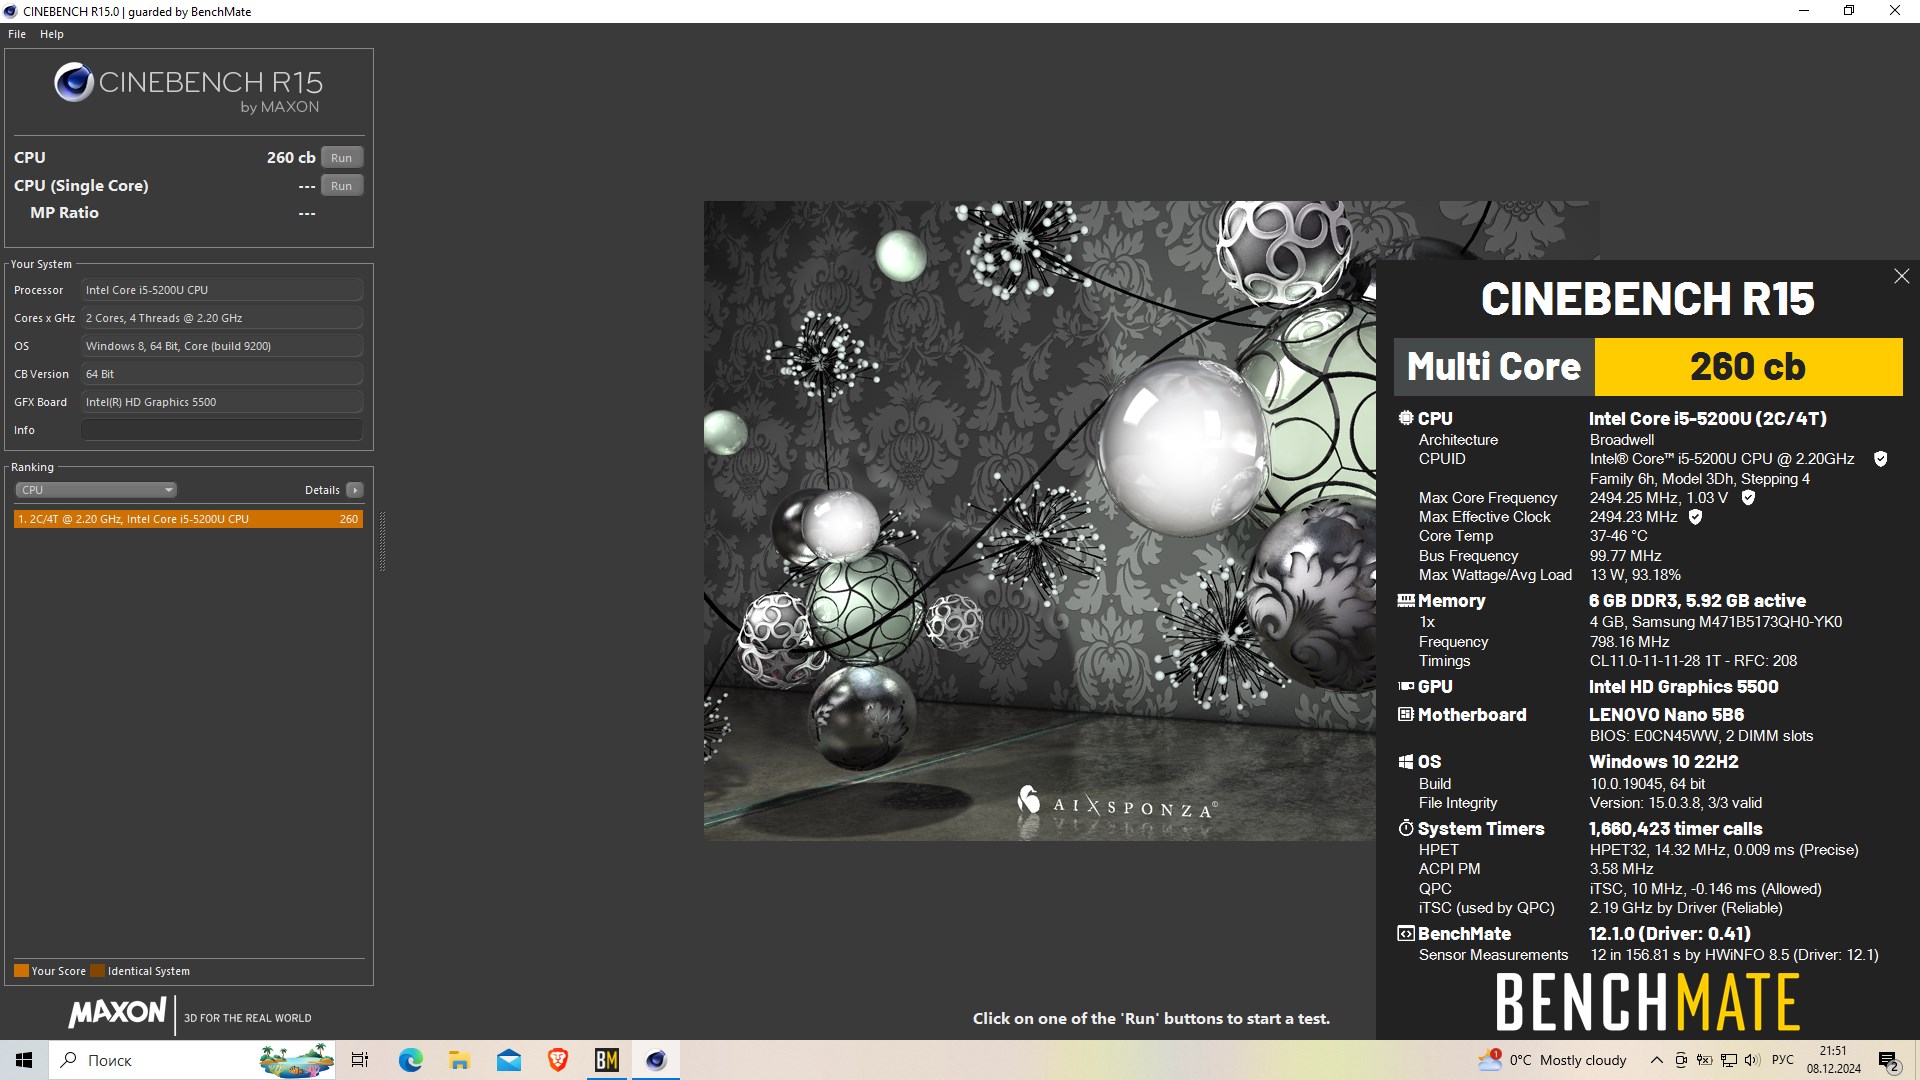Viewport: 1920px width, 1080px height.
Task: Launch Microsoft Edge from taskbar
Action: [410, 1060]
